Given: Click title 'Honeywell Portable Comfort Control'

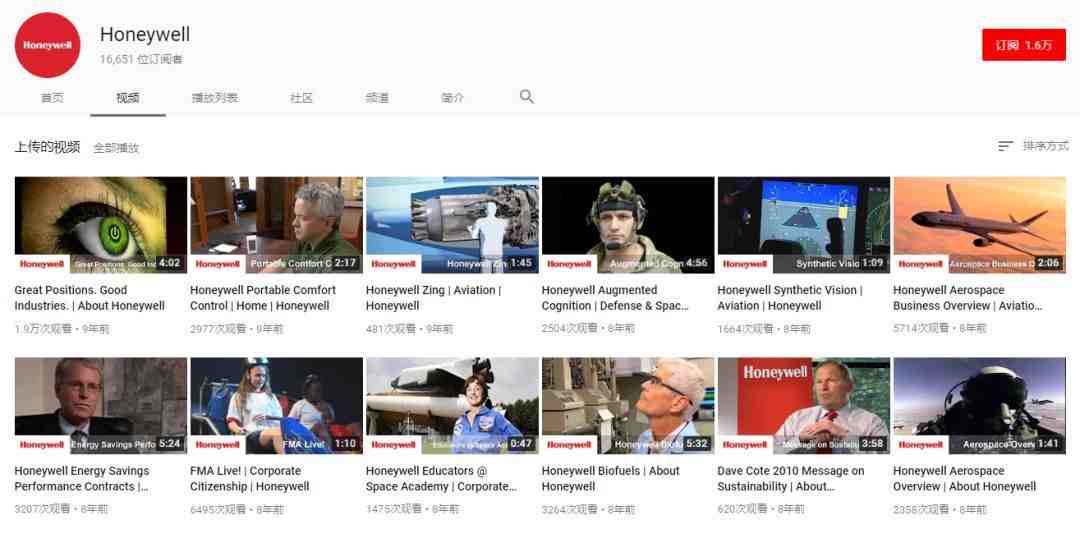Looking at the screenshot, I should [x=263, y=298].
